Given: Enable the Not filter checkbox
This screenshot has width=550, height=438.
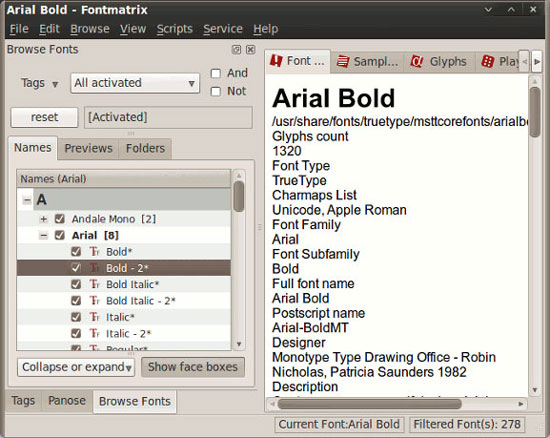Looking at the screenshot, I should click(x=215, y=92).
